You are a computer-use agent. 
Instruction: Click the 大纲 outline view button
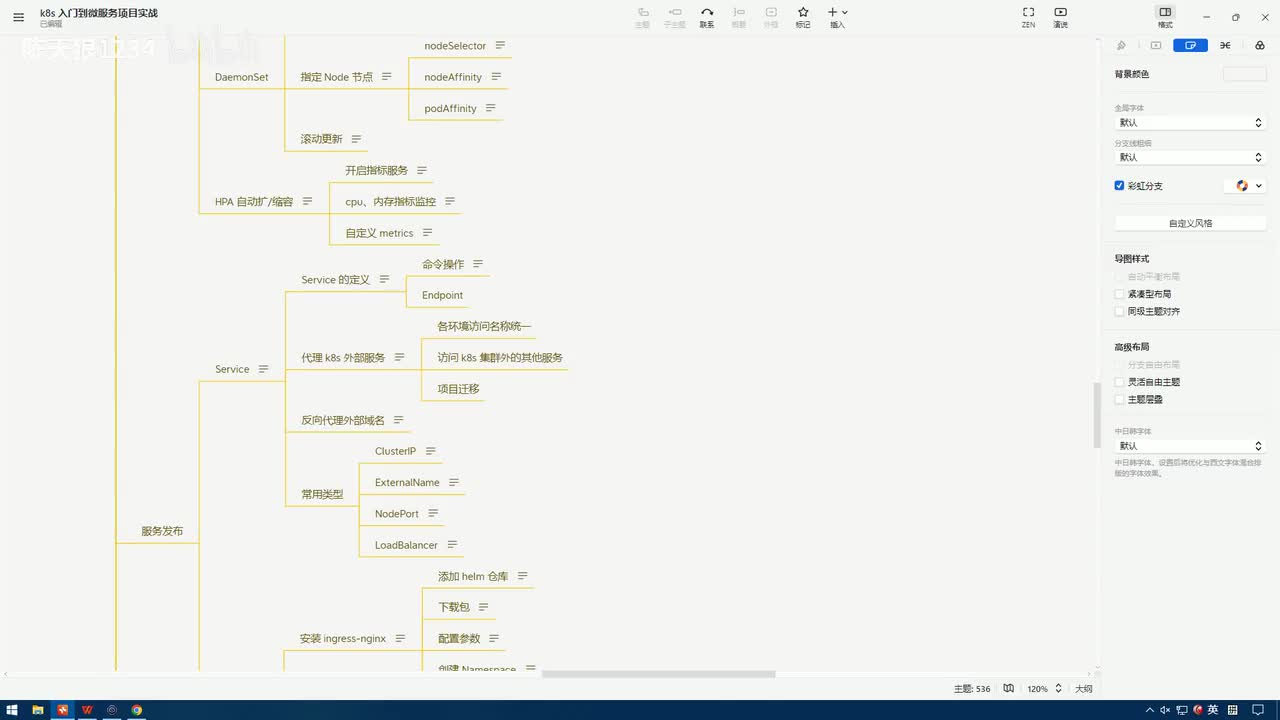point(1084,688)
